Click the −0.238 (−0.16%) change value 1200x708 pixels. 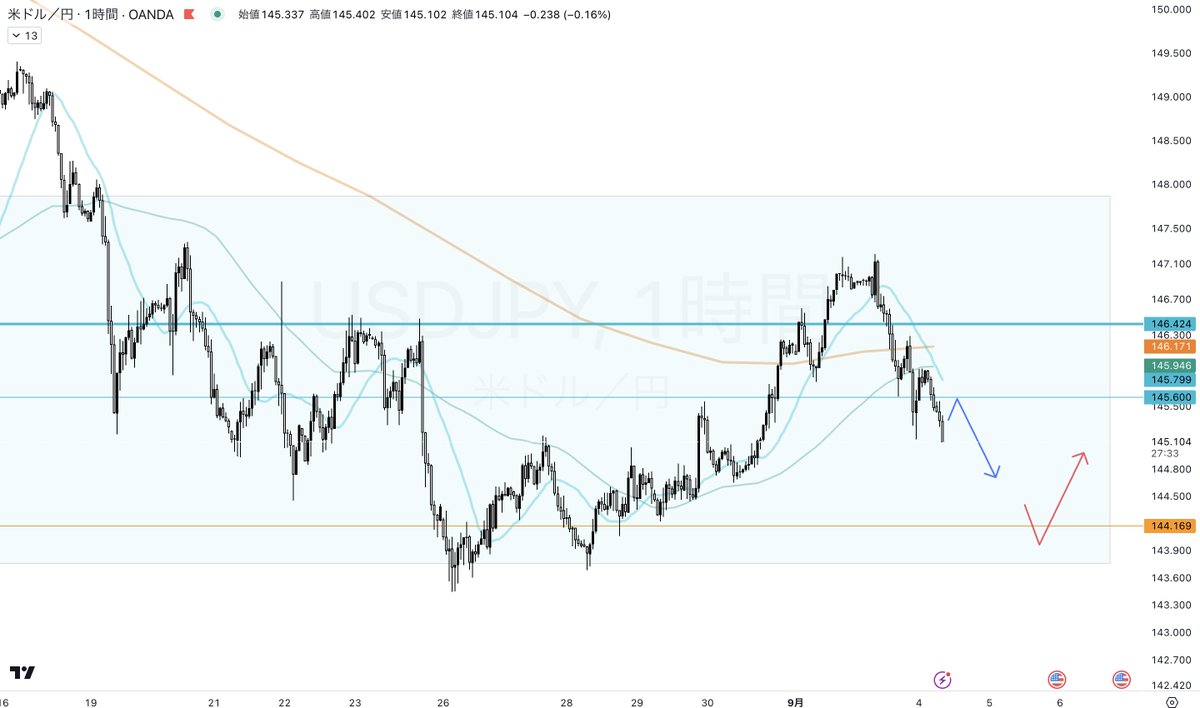[x=568, y=15]
